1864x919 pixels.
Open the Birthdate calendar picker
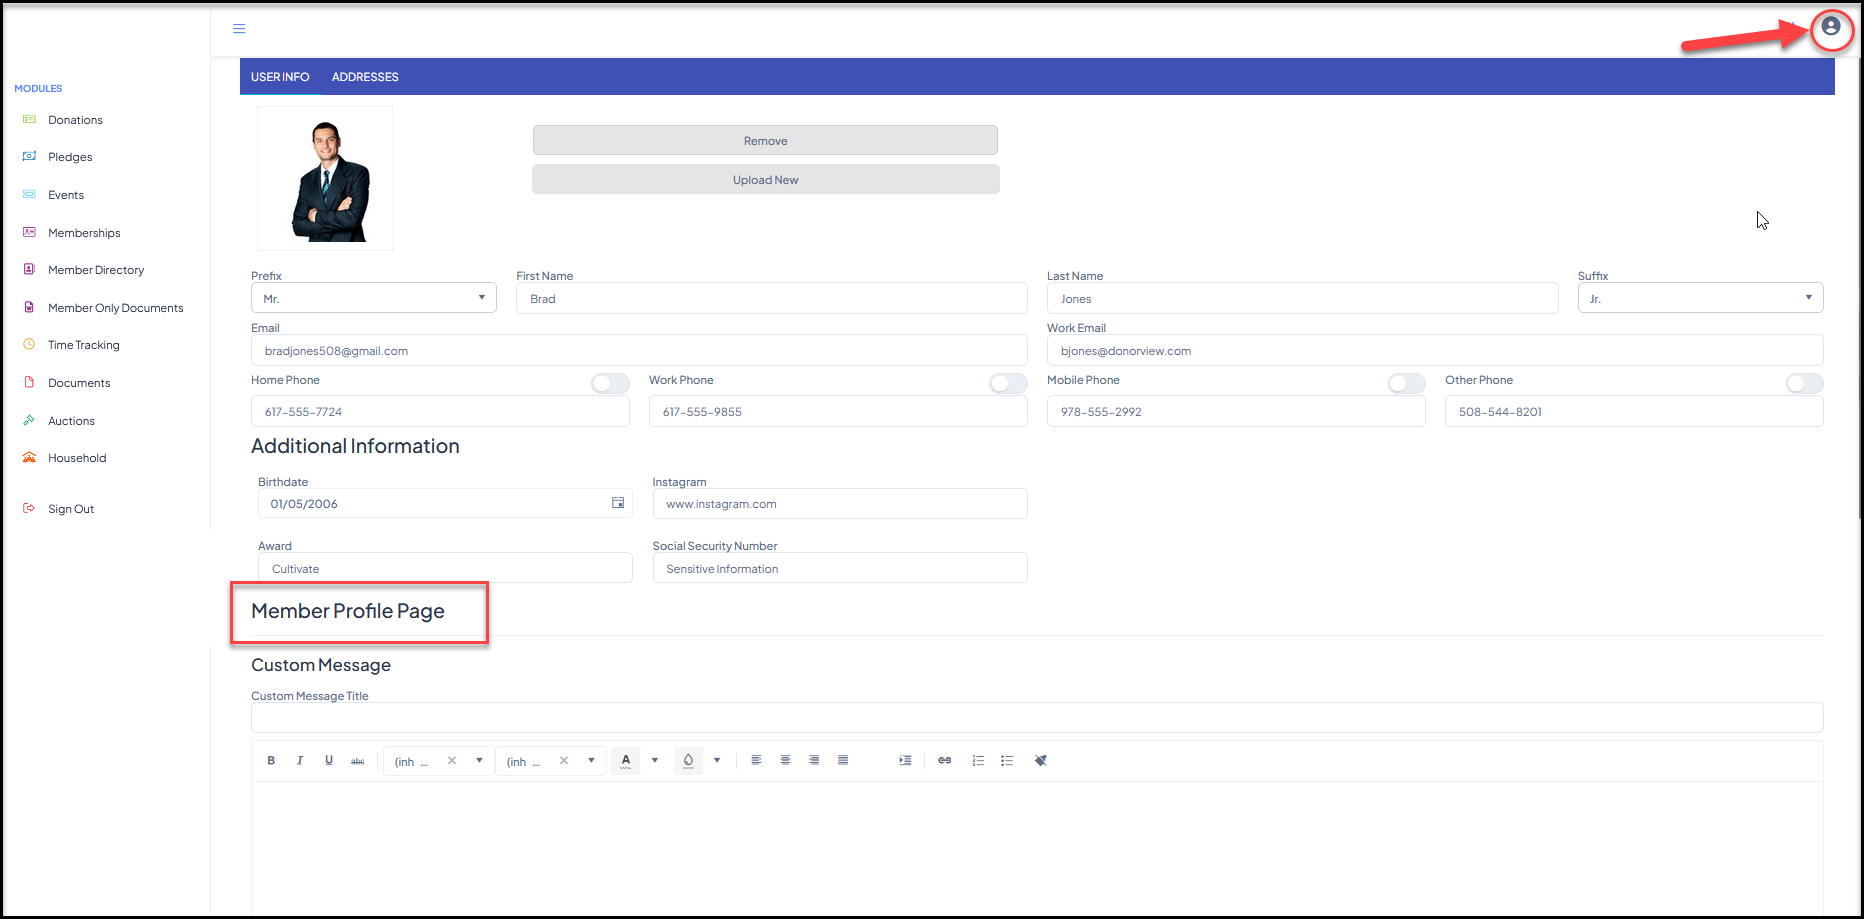[618, 503]
